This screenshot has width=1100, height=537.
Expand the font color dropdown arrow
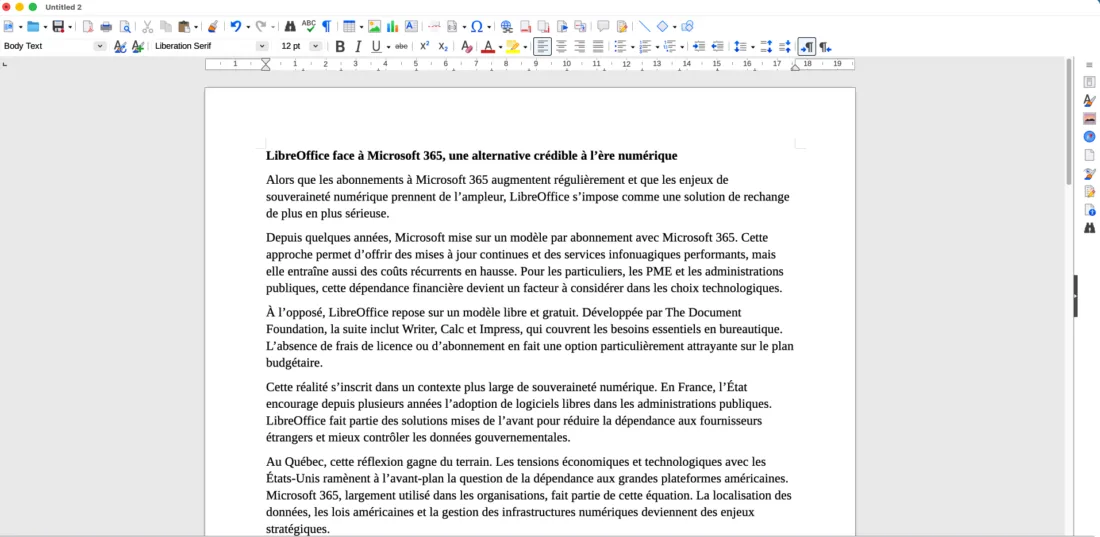(500, 46)
